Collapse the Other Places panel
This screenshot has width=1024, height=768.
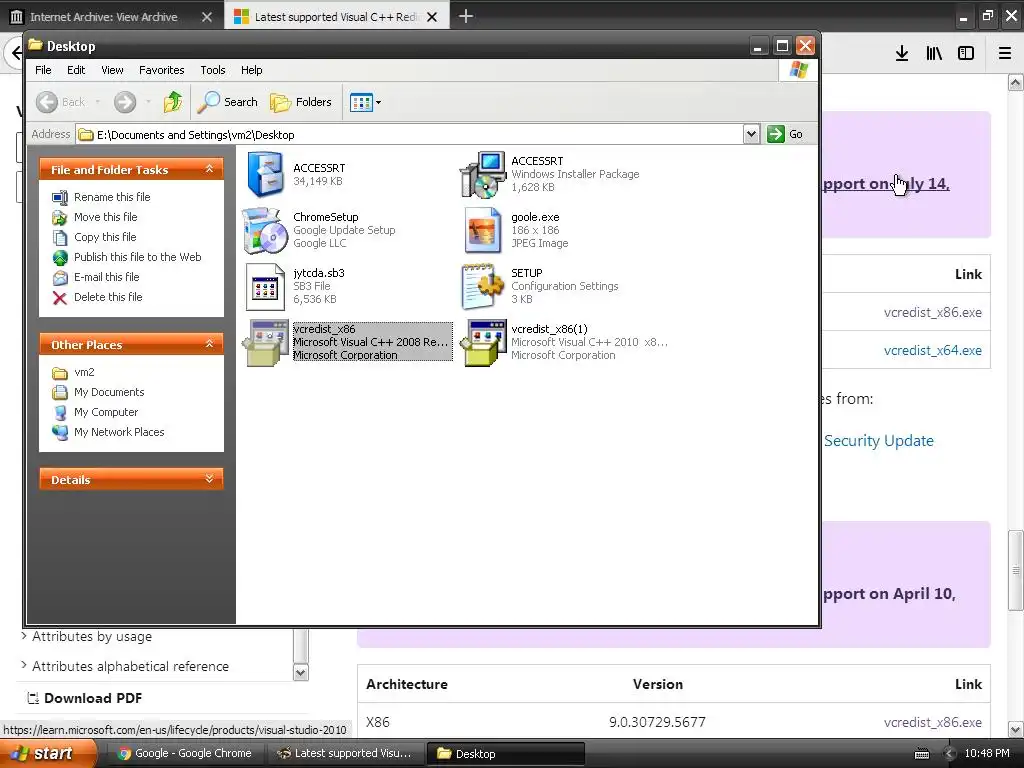(x=210, y=344)
